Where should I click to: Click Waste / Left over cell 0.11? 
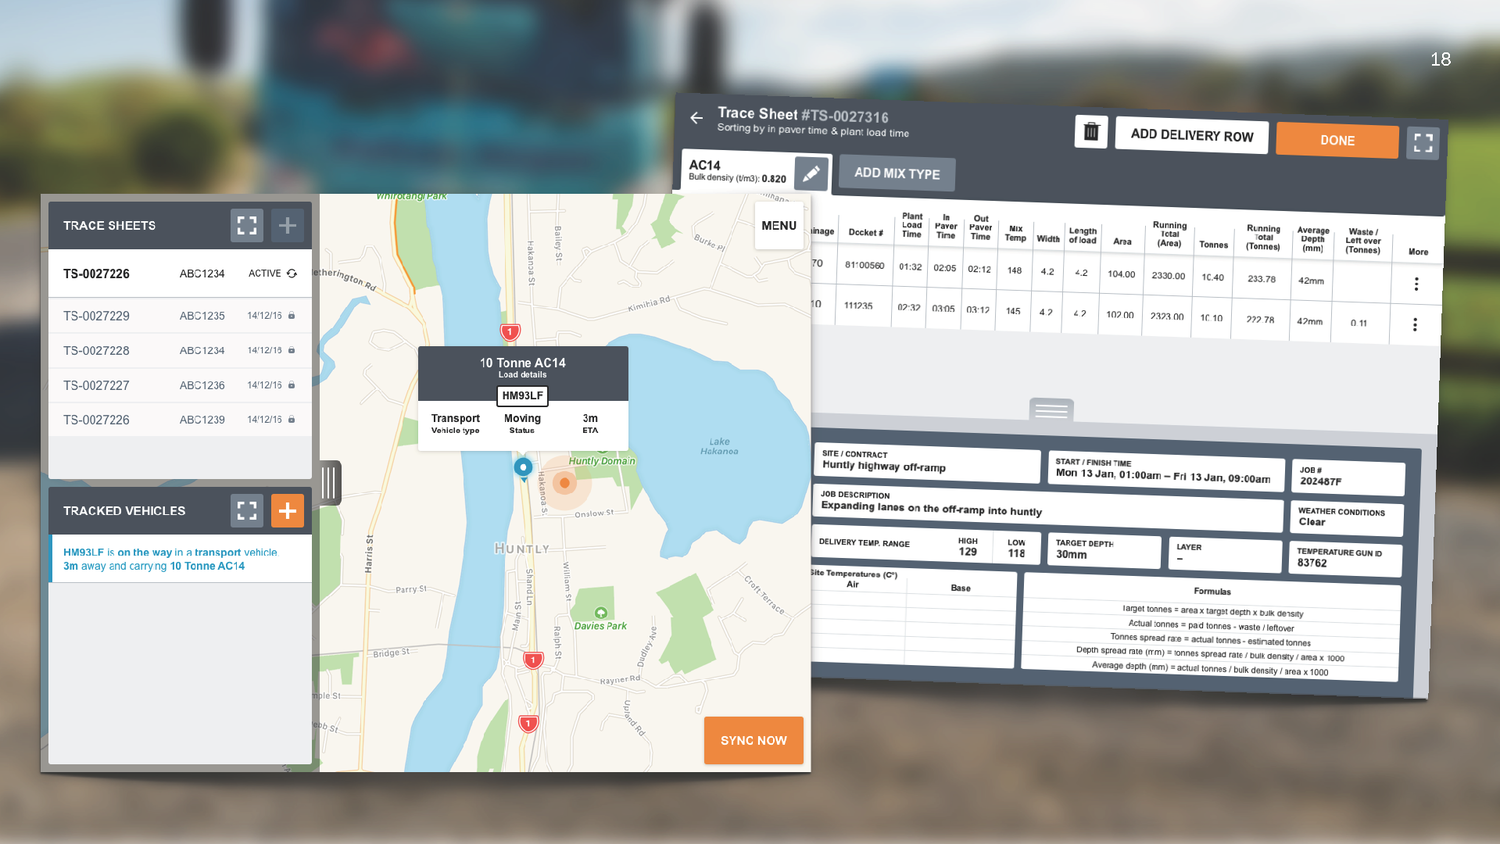(1359, 323)
